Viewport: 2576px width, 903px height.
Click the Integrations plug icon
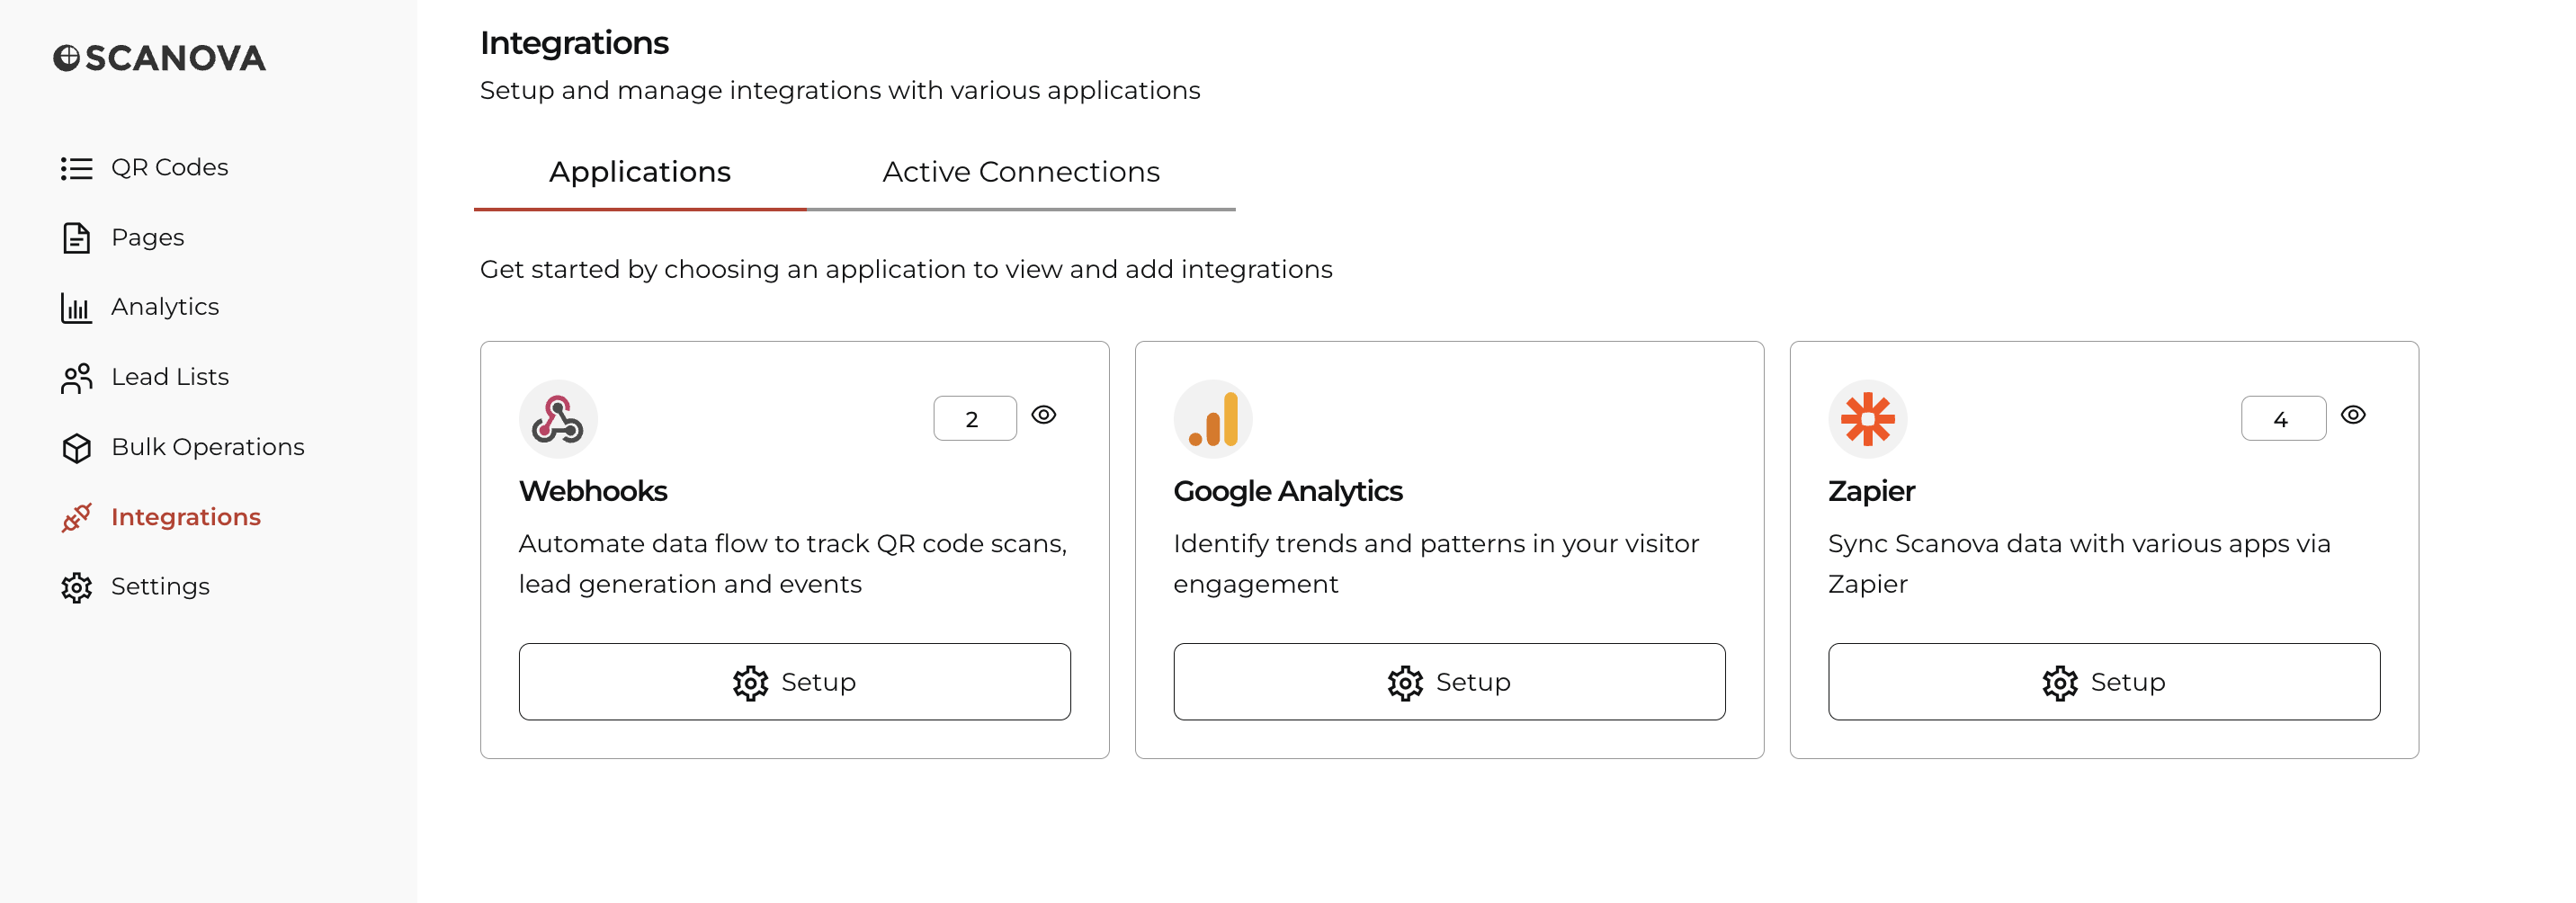[76, 518]
